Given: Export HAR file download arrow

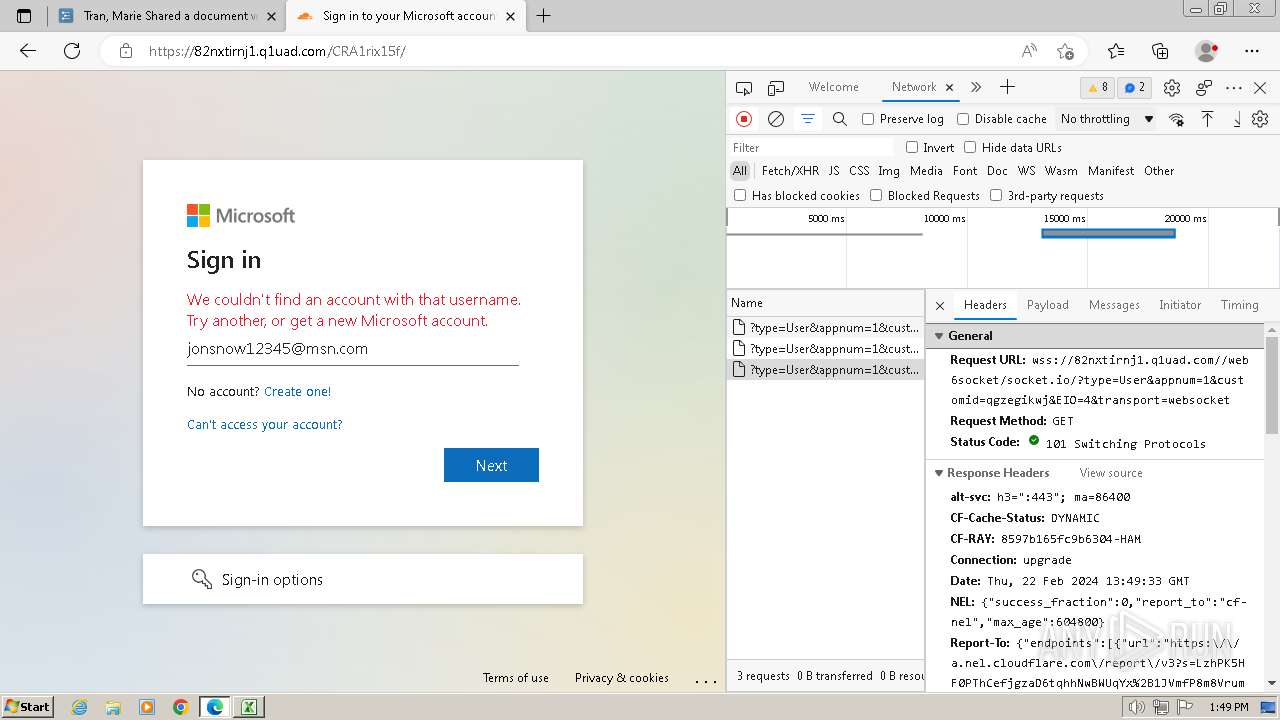Looking at the screenshot, I should [1236, 119].
